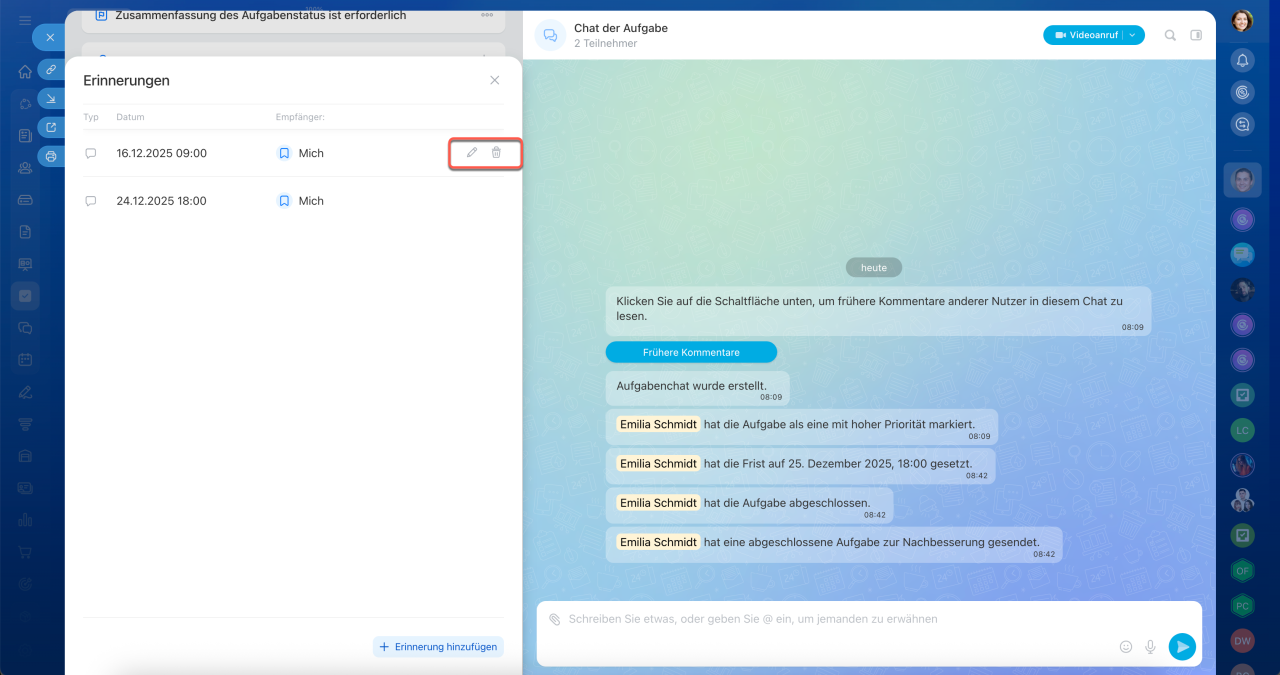Toggle the chat sidebar panel icon
The width and height of the screenshot is (1280, 675).
coord(1196,35)
